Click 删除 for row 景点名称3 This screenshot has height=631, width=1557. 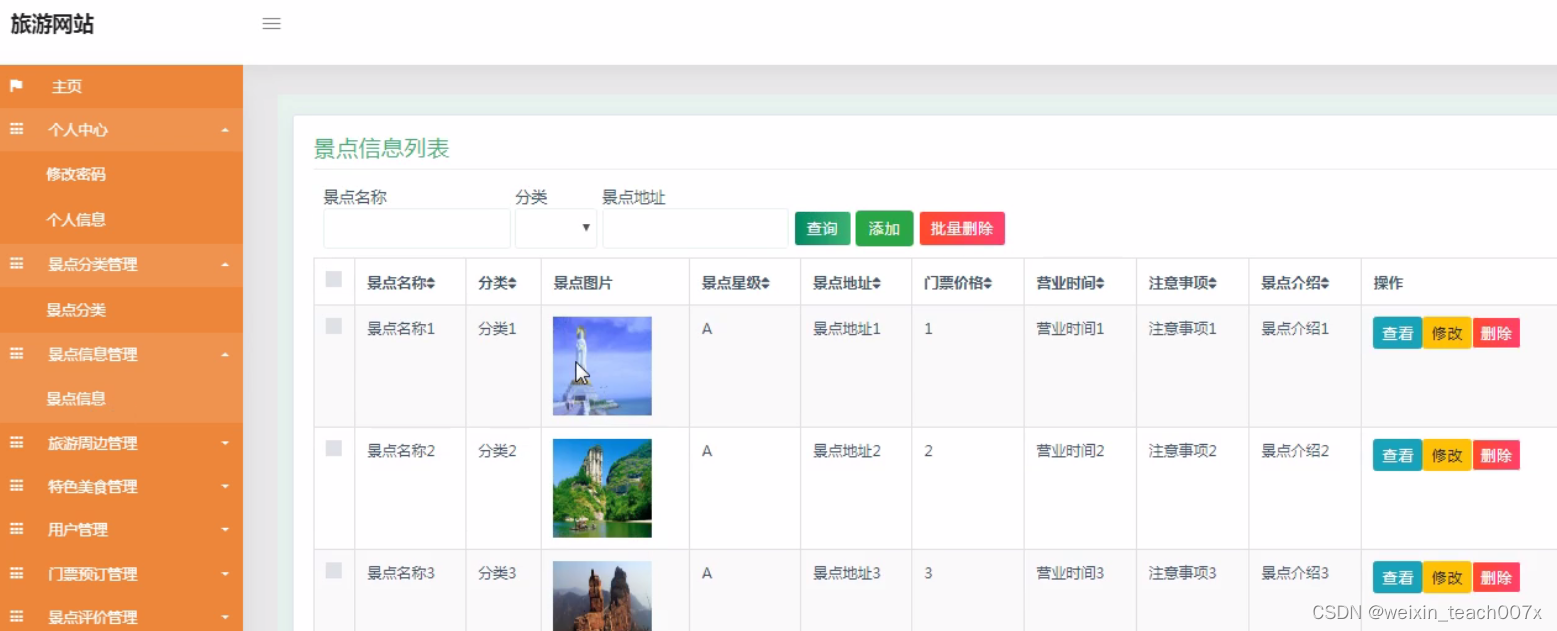pyautogui.click(x=1496, y=577)
